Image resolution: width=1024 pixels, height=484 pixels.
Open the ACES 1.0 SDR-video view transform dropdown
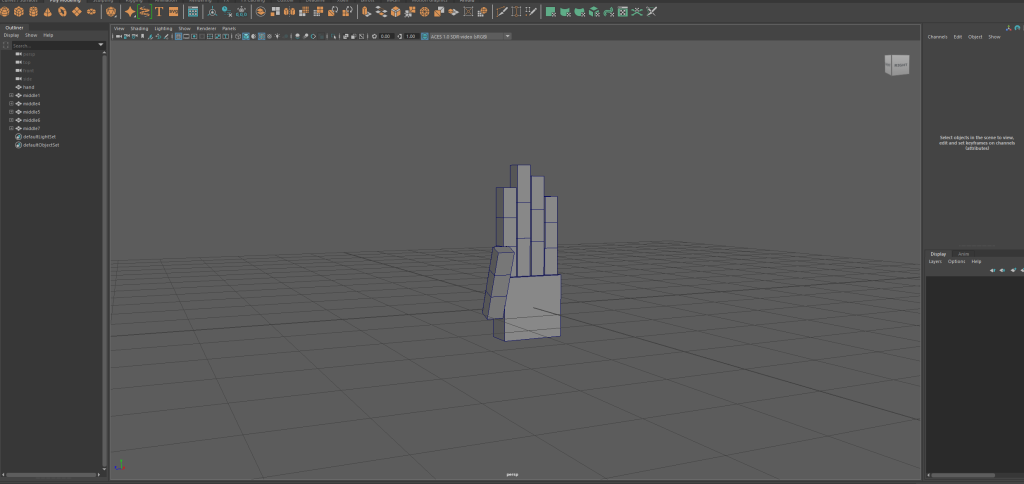point(470,36)
